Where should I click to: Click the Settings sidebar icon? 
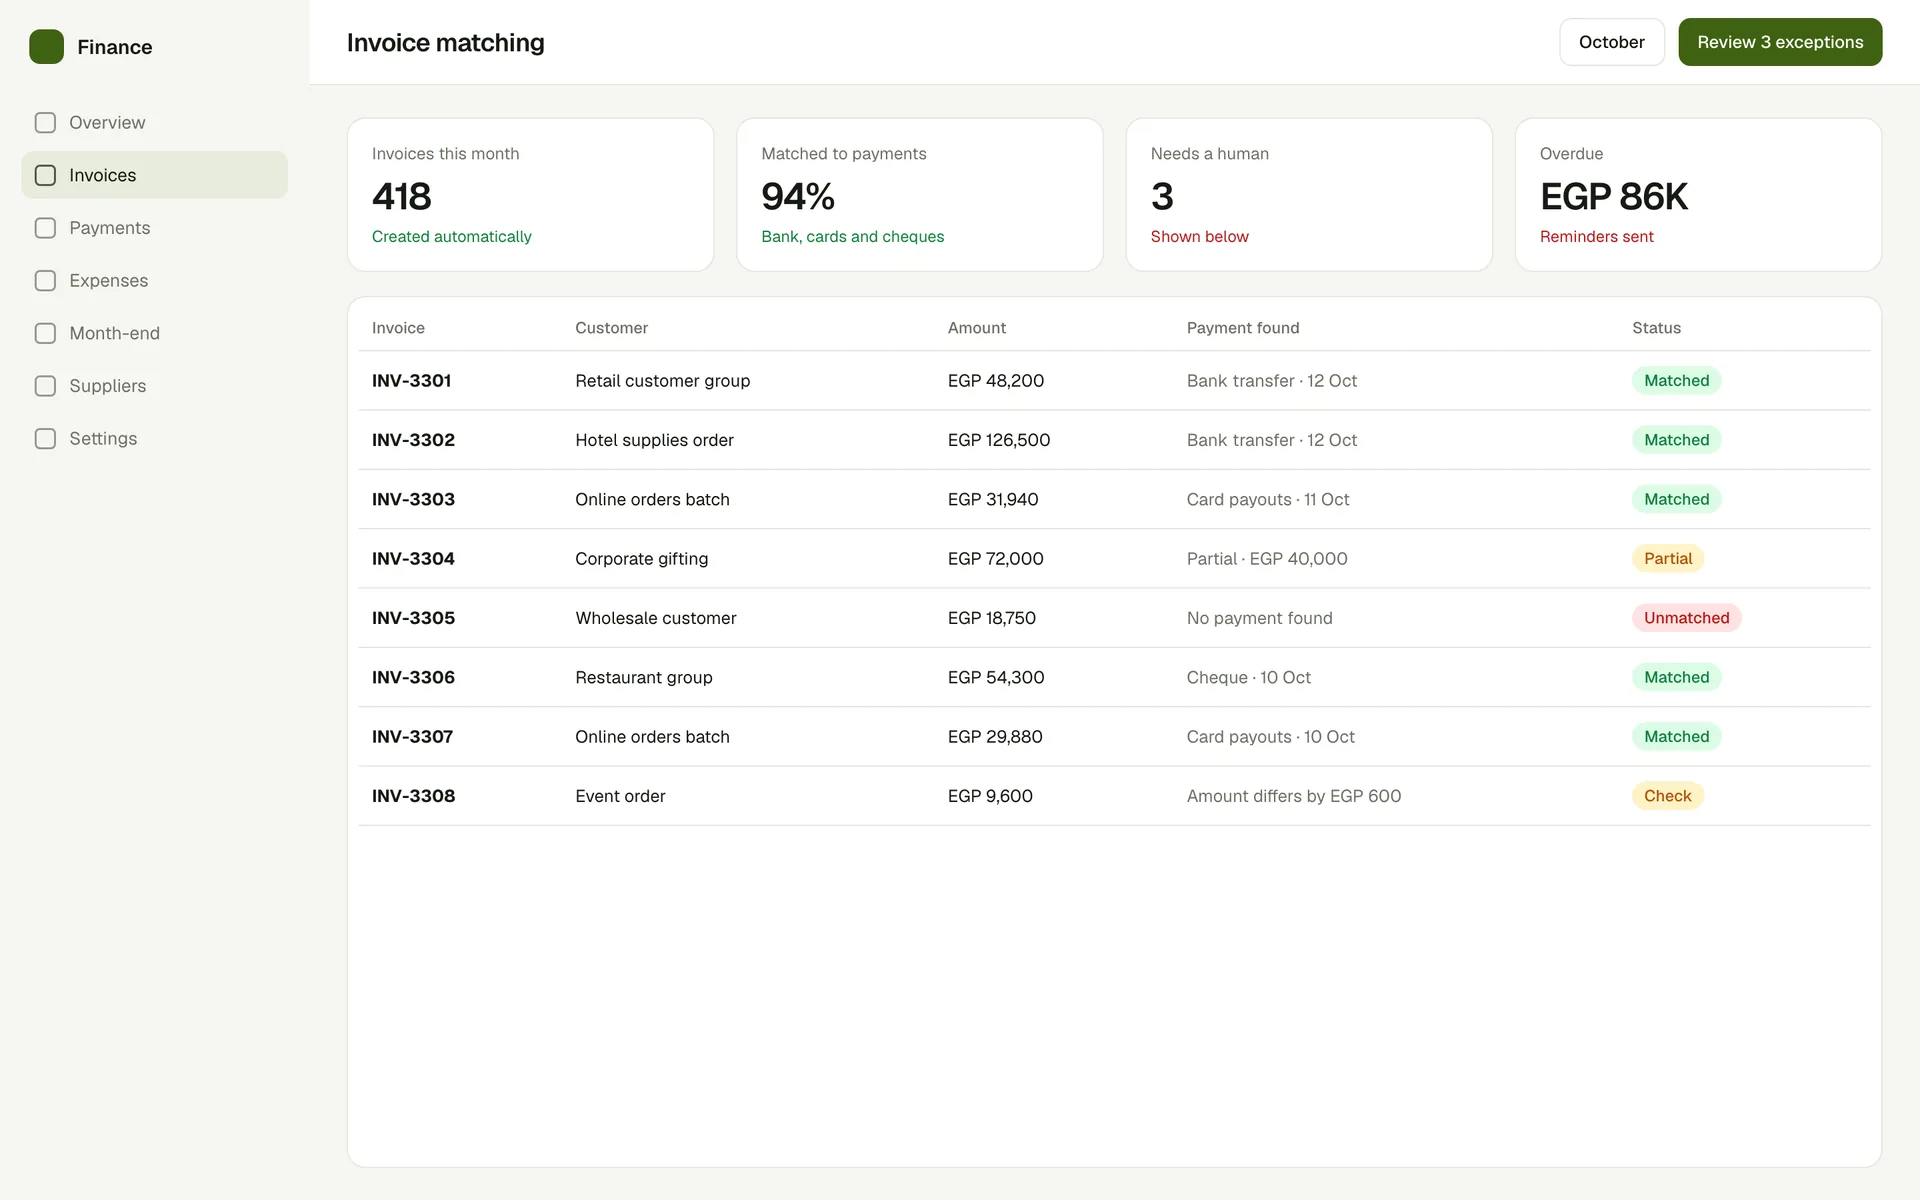point(45,439)
